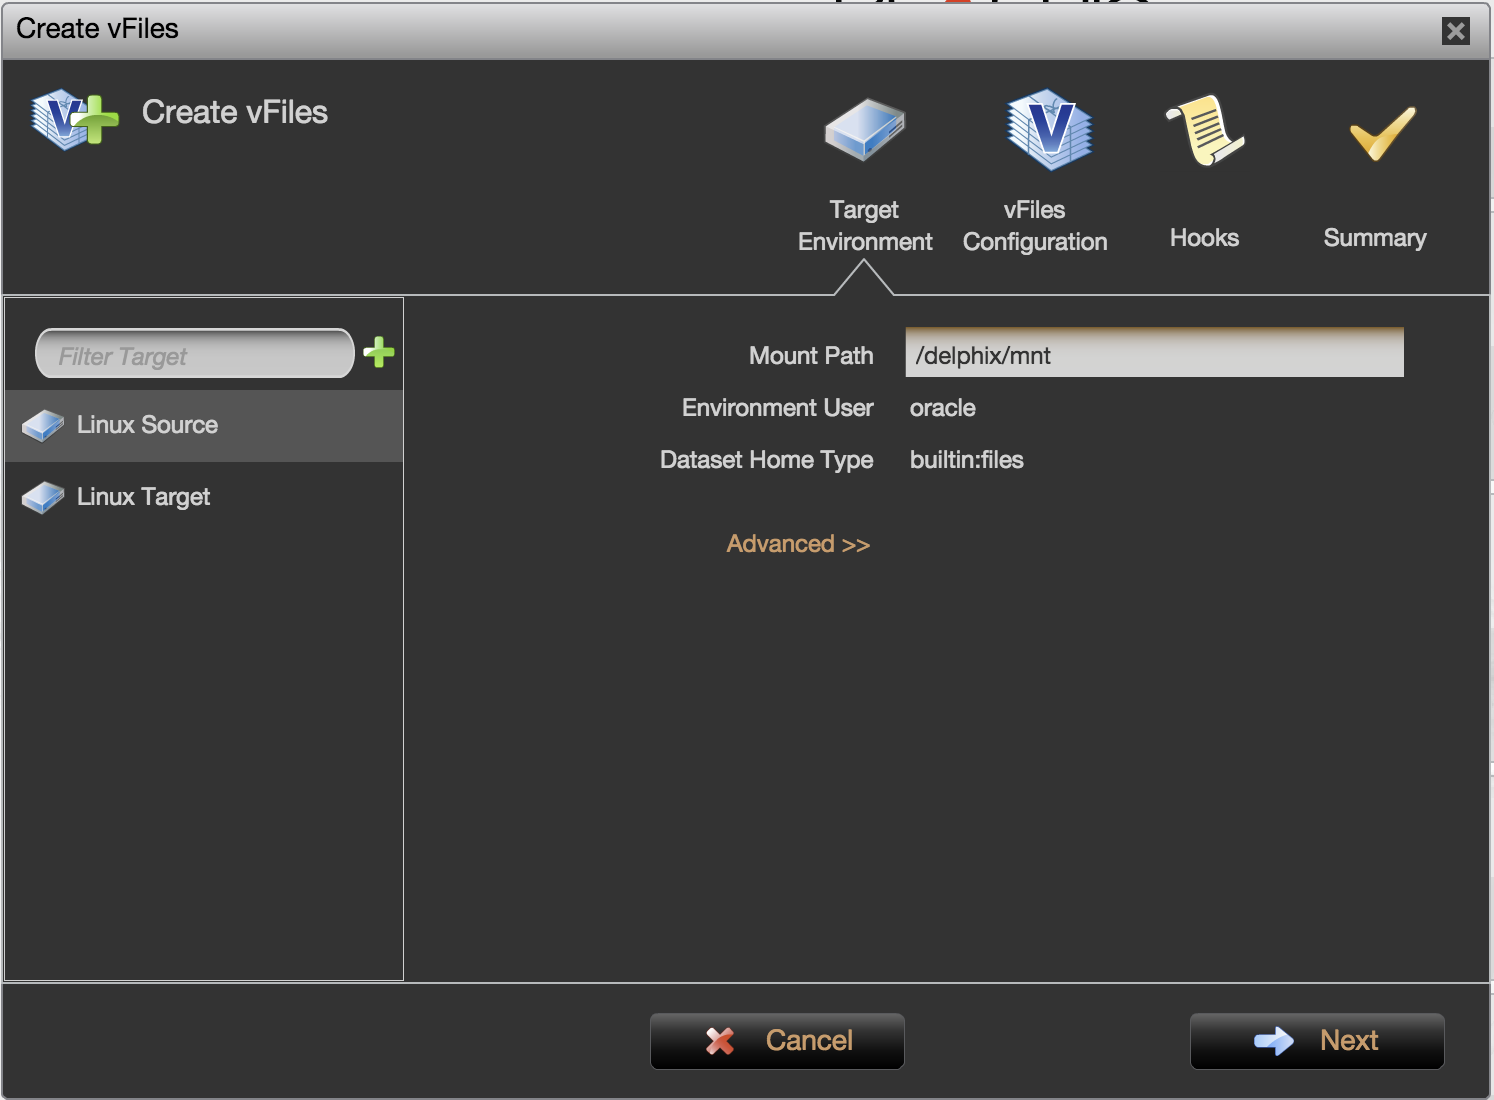The image size is (1494, 1100).
Task: Select the Hooks scroll icon
Action: point(1205,130)
